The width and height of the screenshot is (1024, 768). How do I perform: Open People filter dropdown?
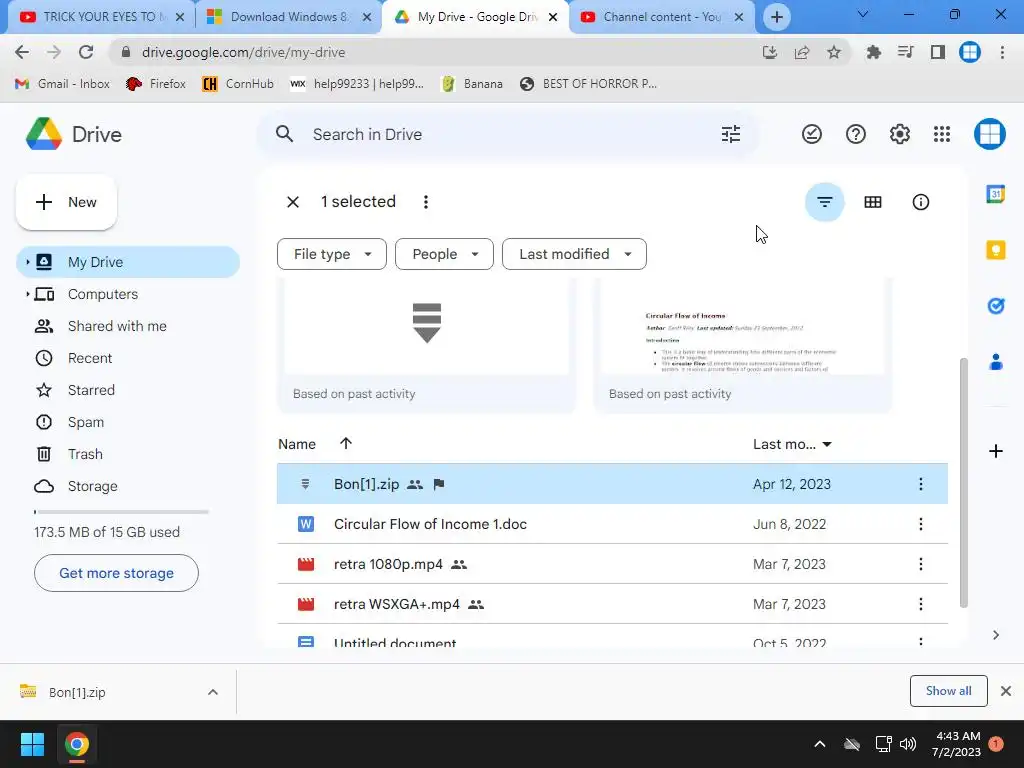(444, 254)
